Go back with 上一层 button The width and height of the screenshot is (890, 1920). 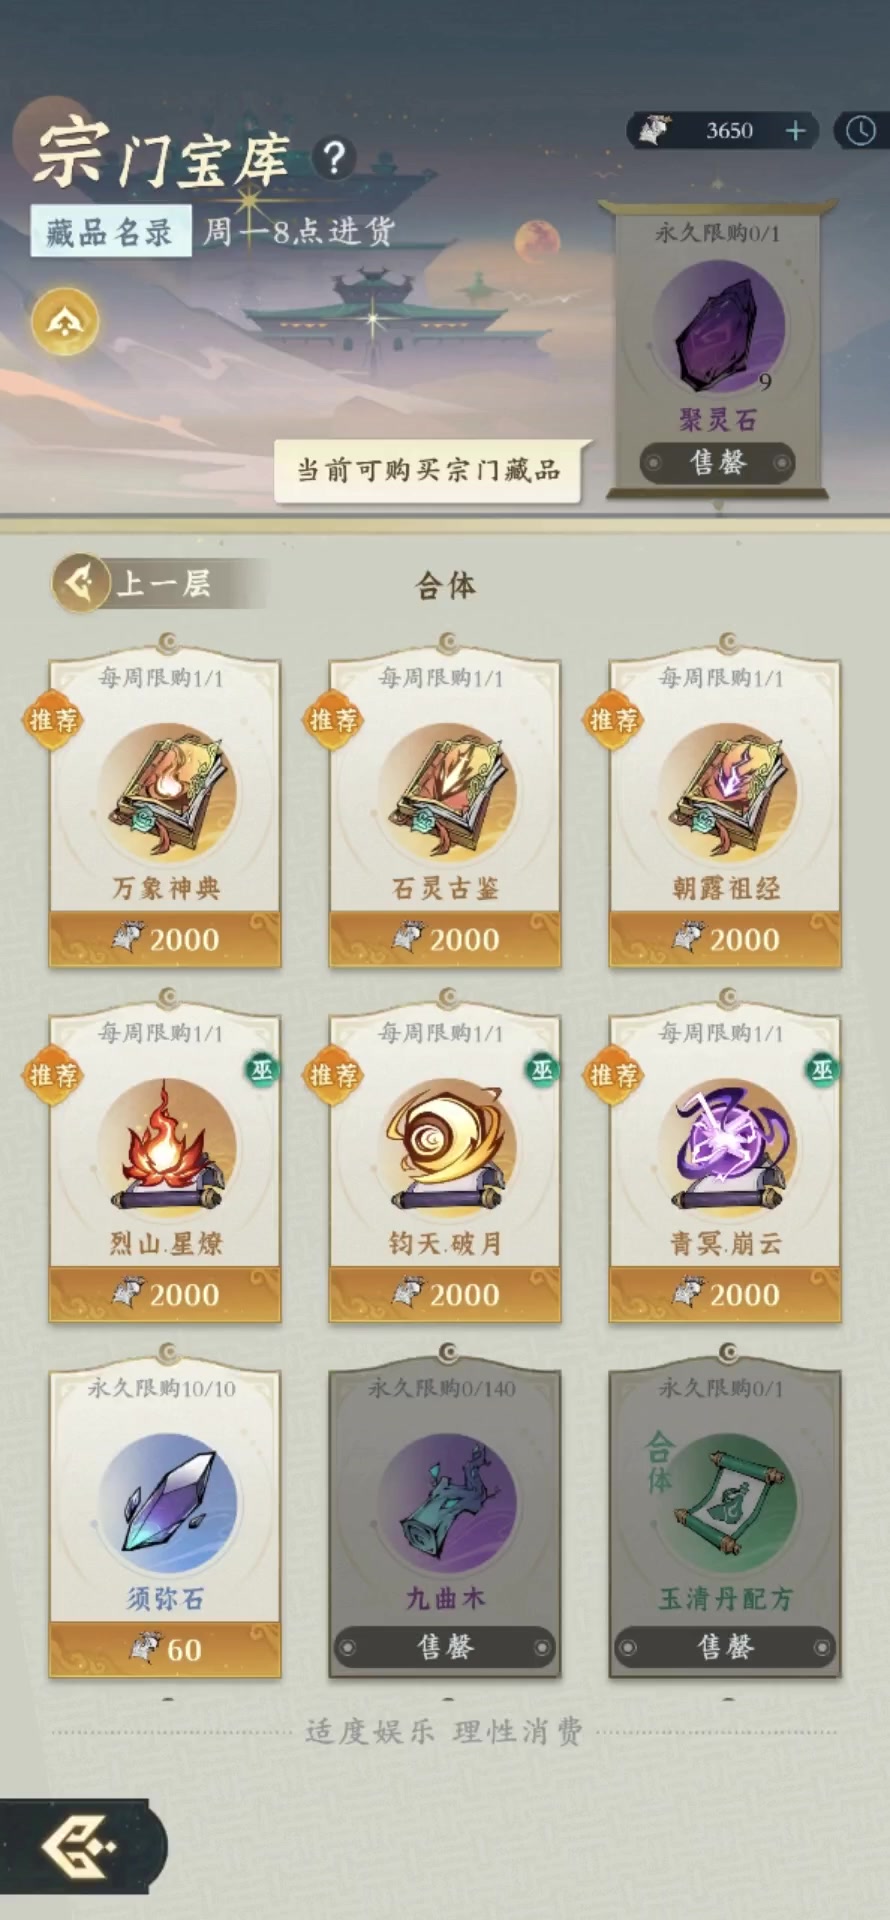click(x=158, y=583)
